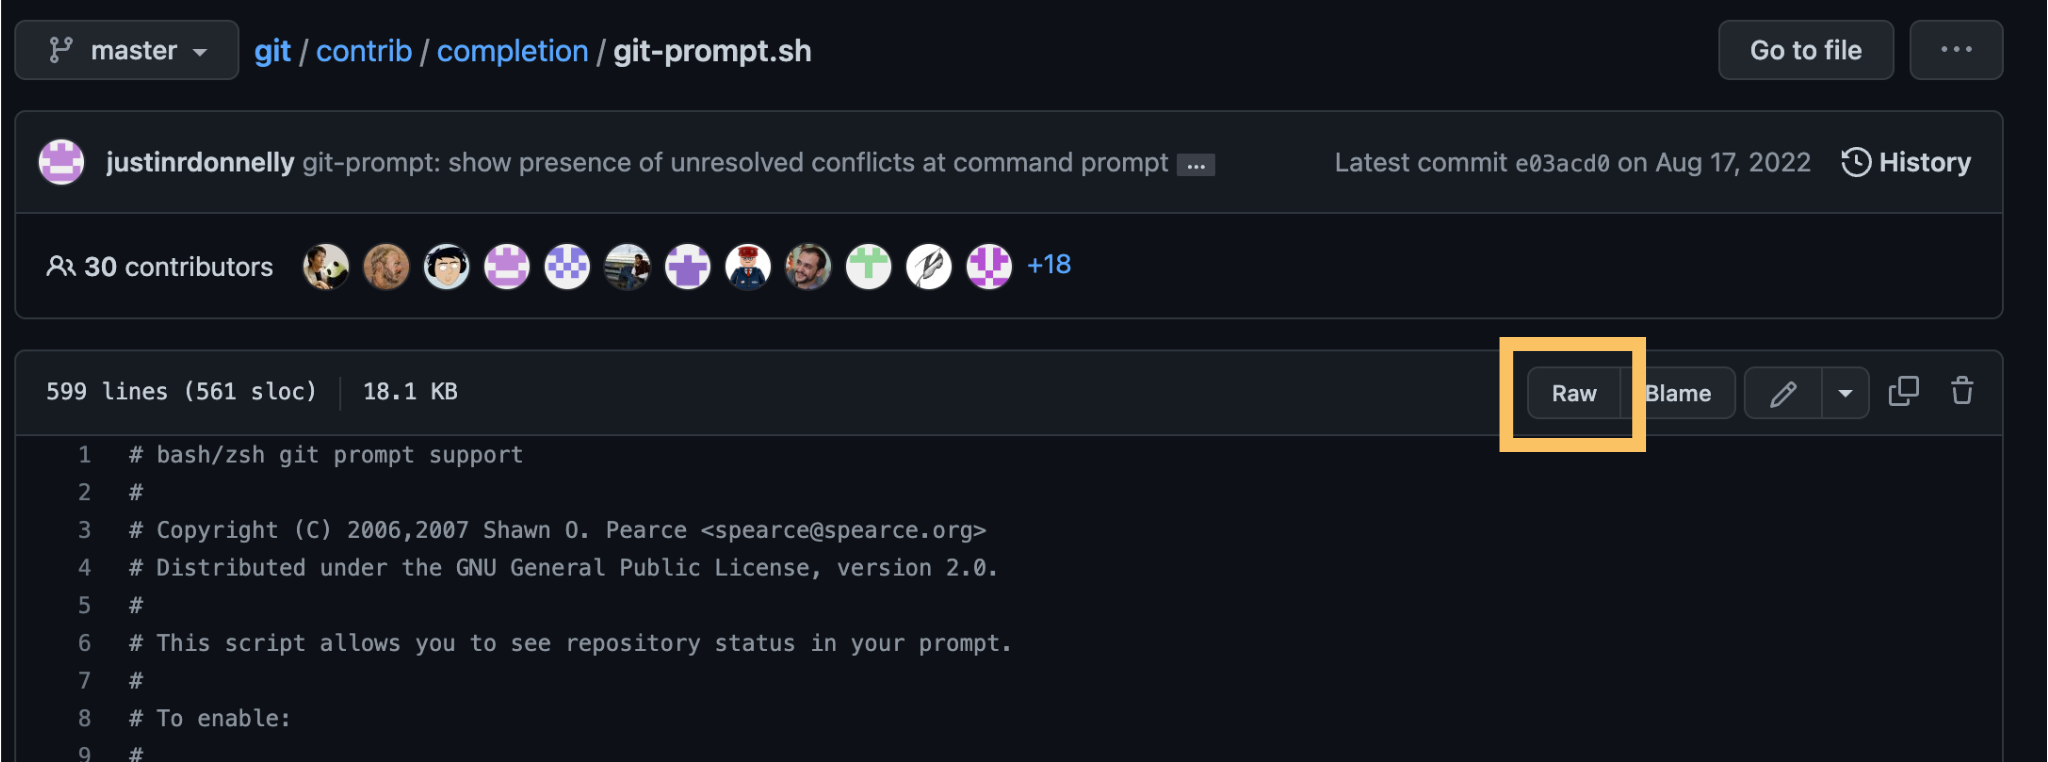The height and width of the screenshot is (762, 2048).
Task: Open the completion directory breadcrumb
Action: (x=513, y=50)
